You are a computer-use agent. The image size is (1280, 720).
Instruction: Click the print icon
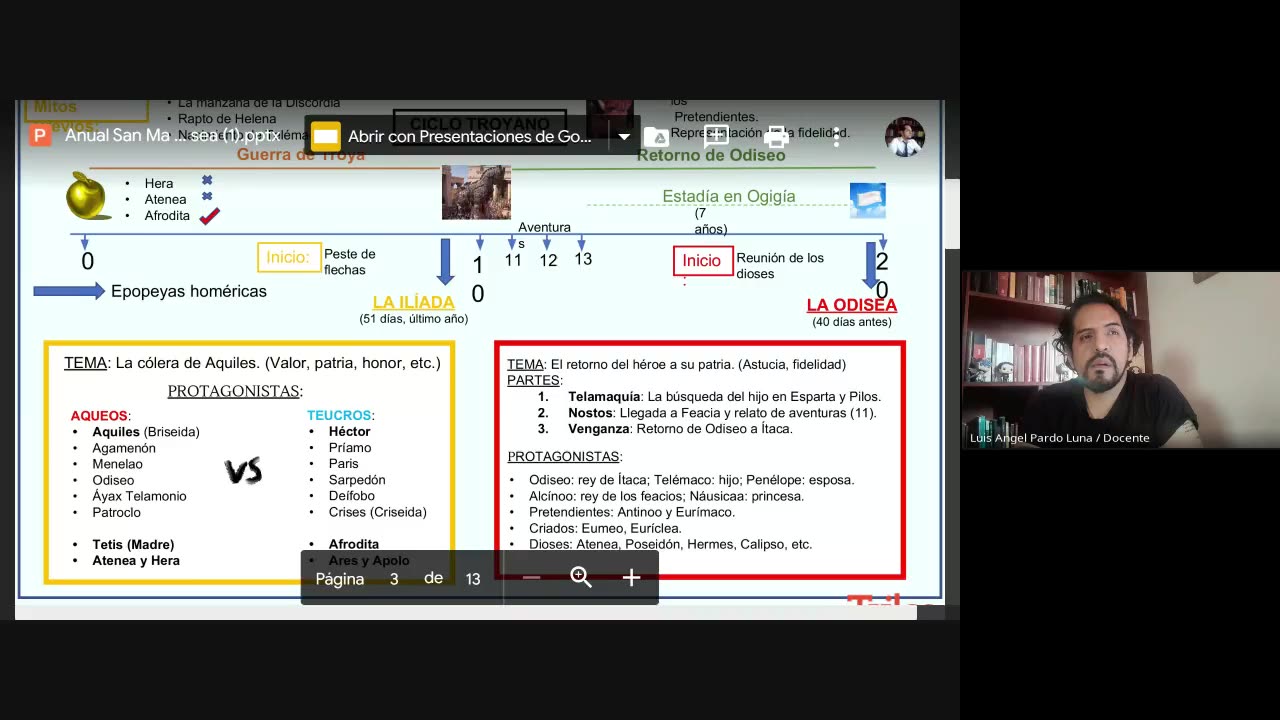[776, 137]
